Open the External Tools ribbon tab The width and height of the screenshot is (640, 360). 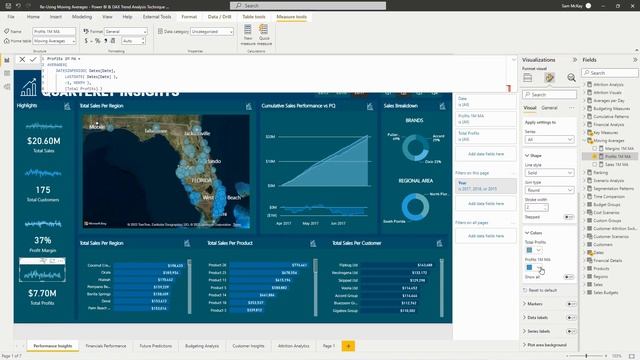(x=157, y=17)
